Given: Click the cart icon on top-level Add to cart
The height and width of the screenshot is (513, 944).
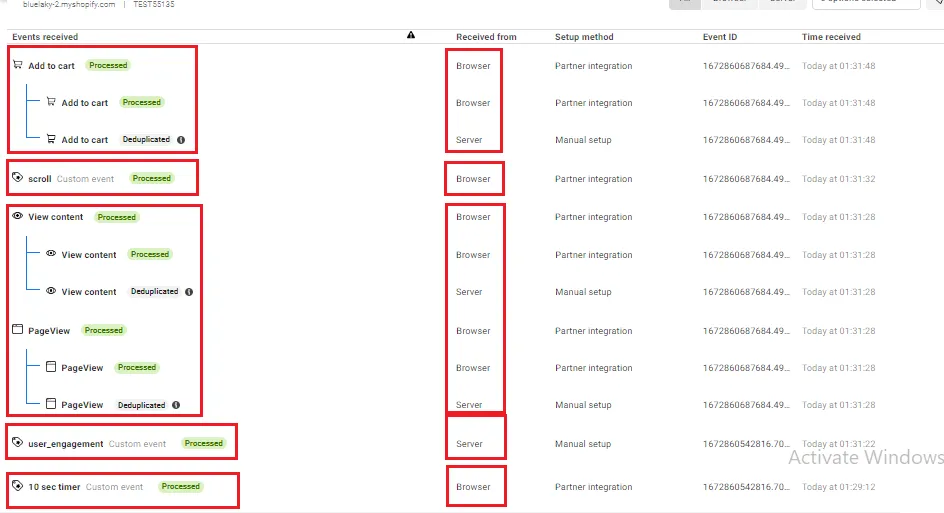Looking at the screenshot, I should (x=18, y=64).
